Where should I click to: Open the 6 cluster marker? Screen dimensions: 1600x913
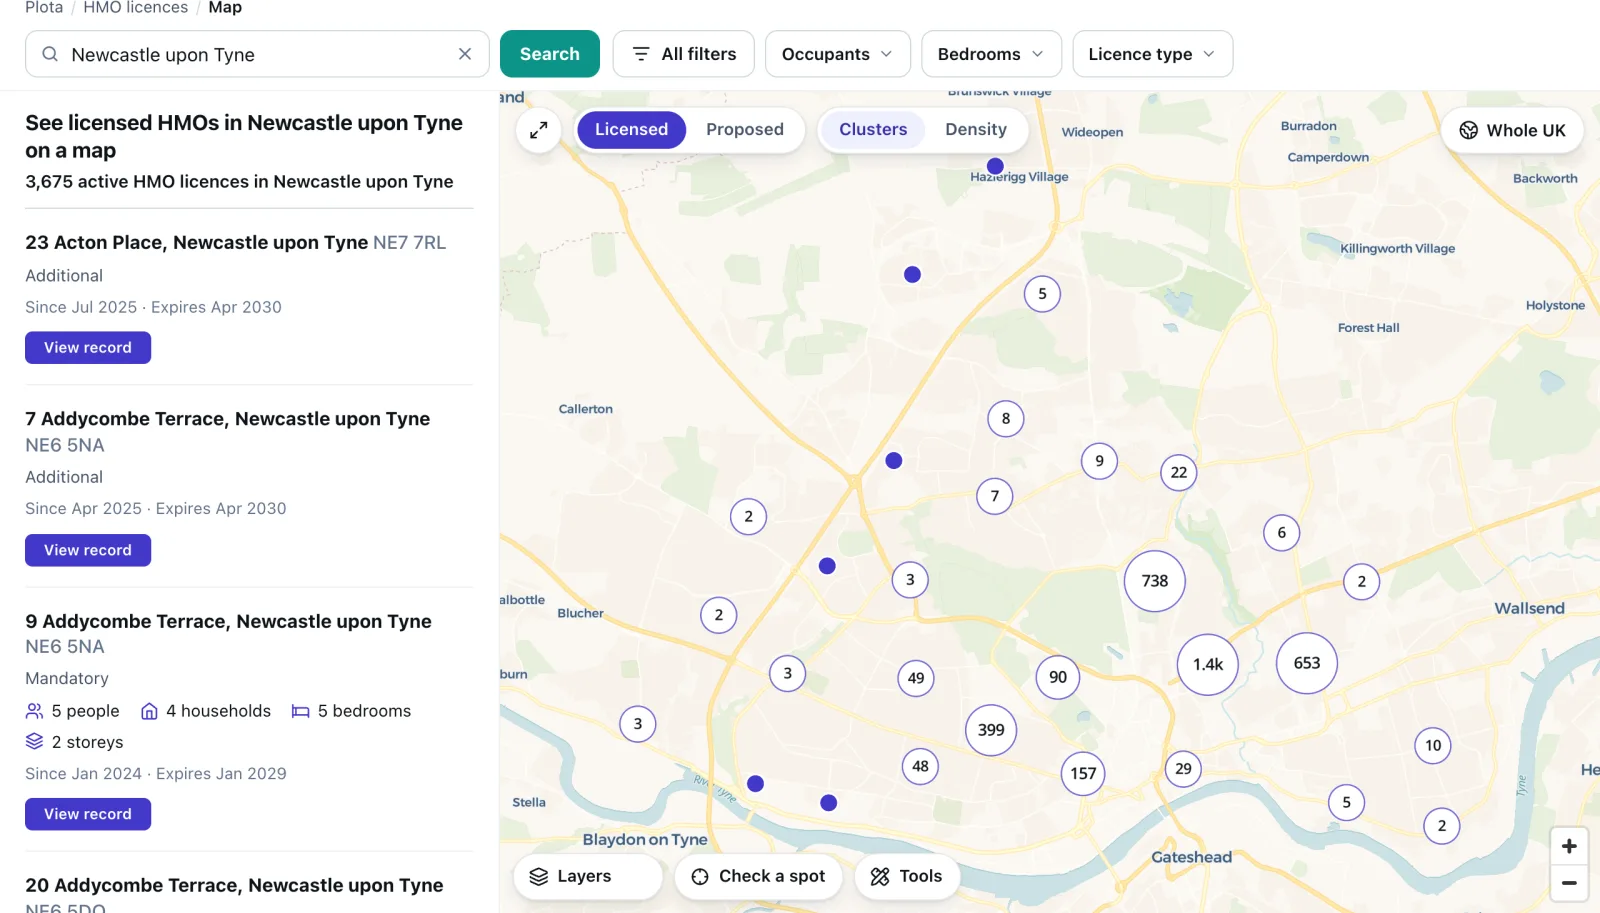coord(1281,533)
